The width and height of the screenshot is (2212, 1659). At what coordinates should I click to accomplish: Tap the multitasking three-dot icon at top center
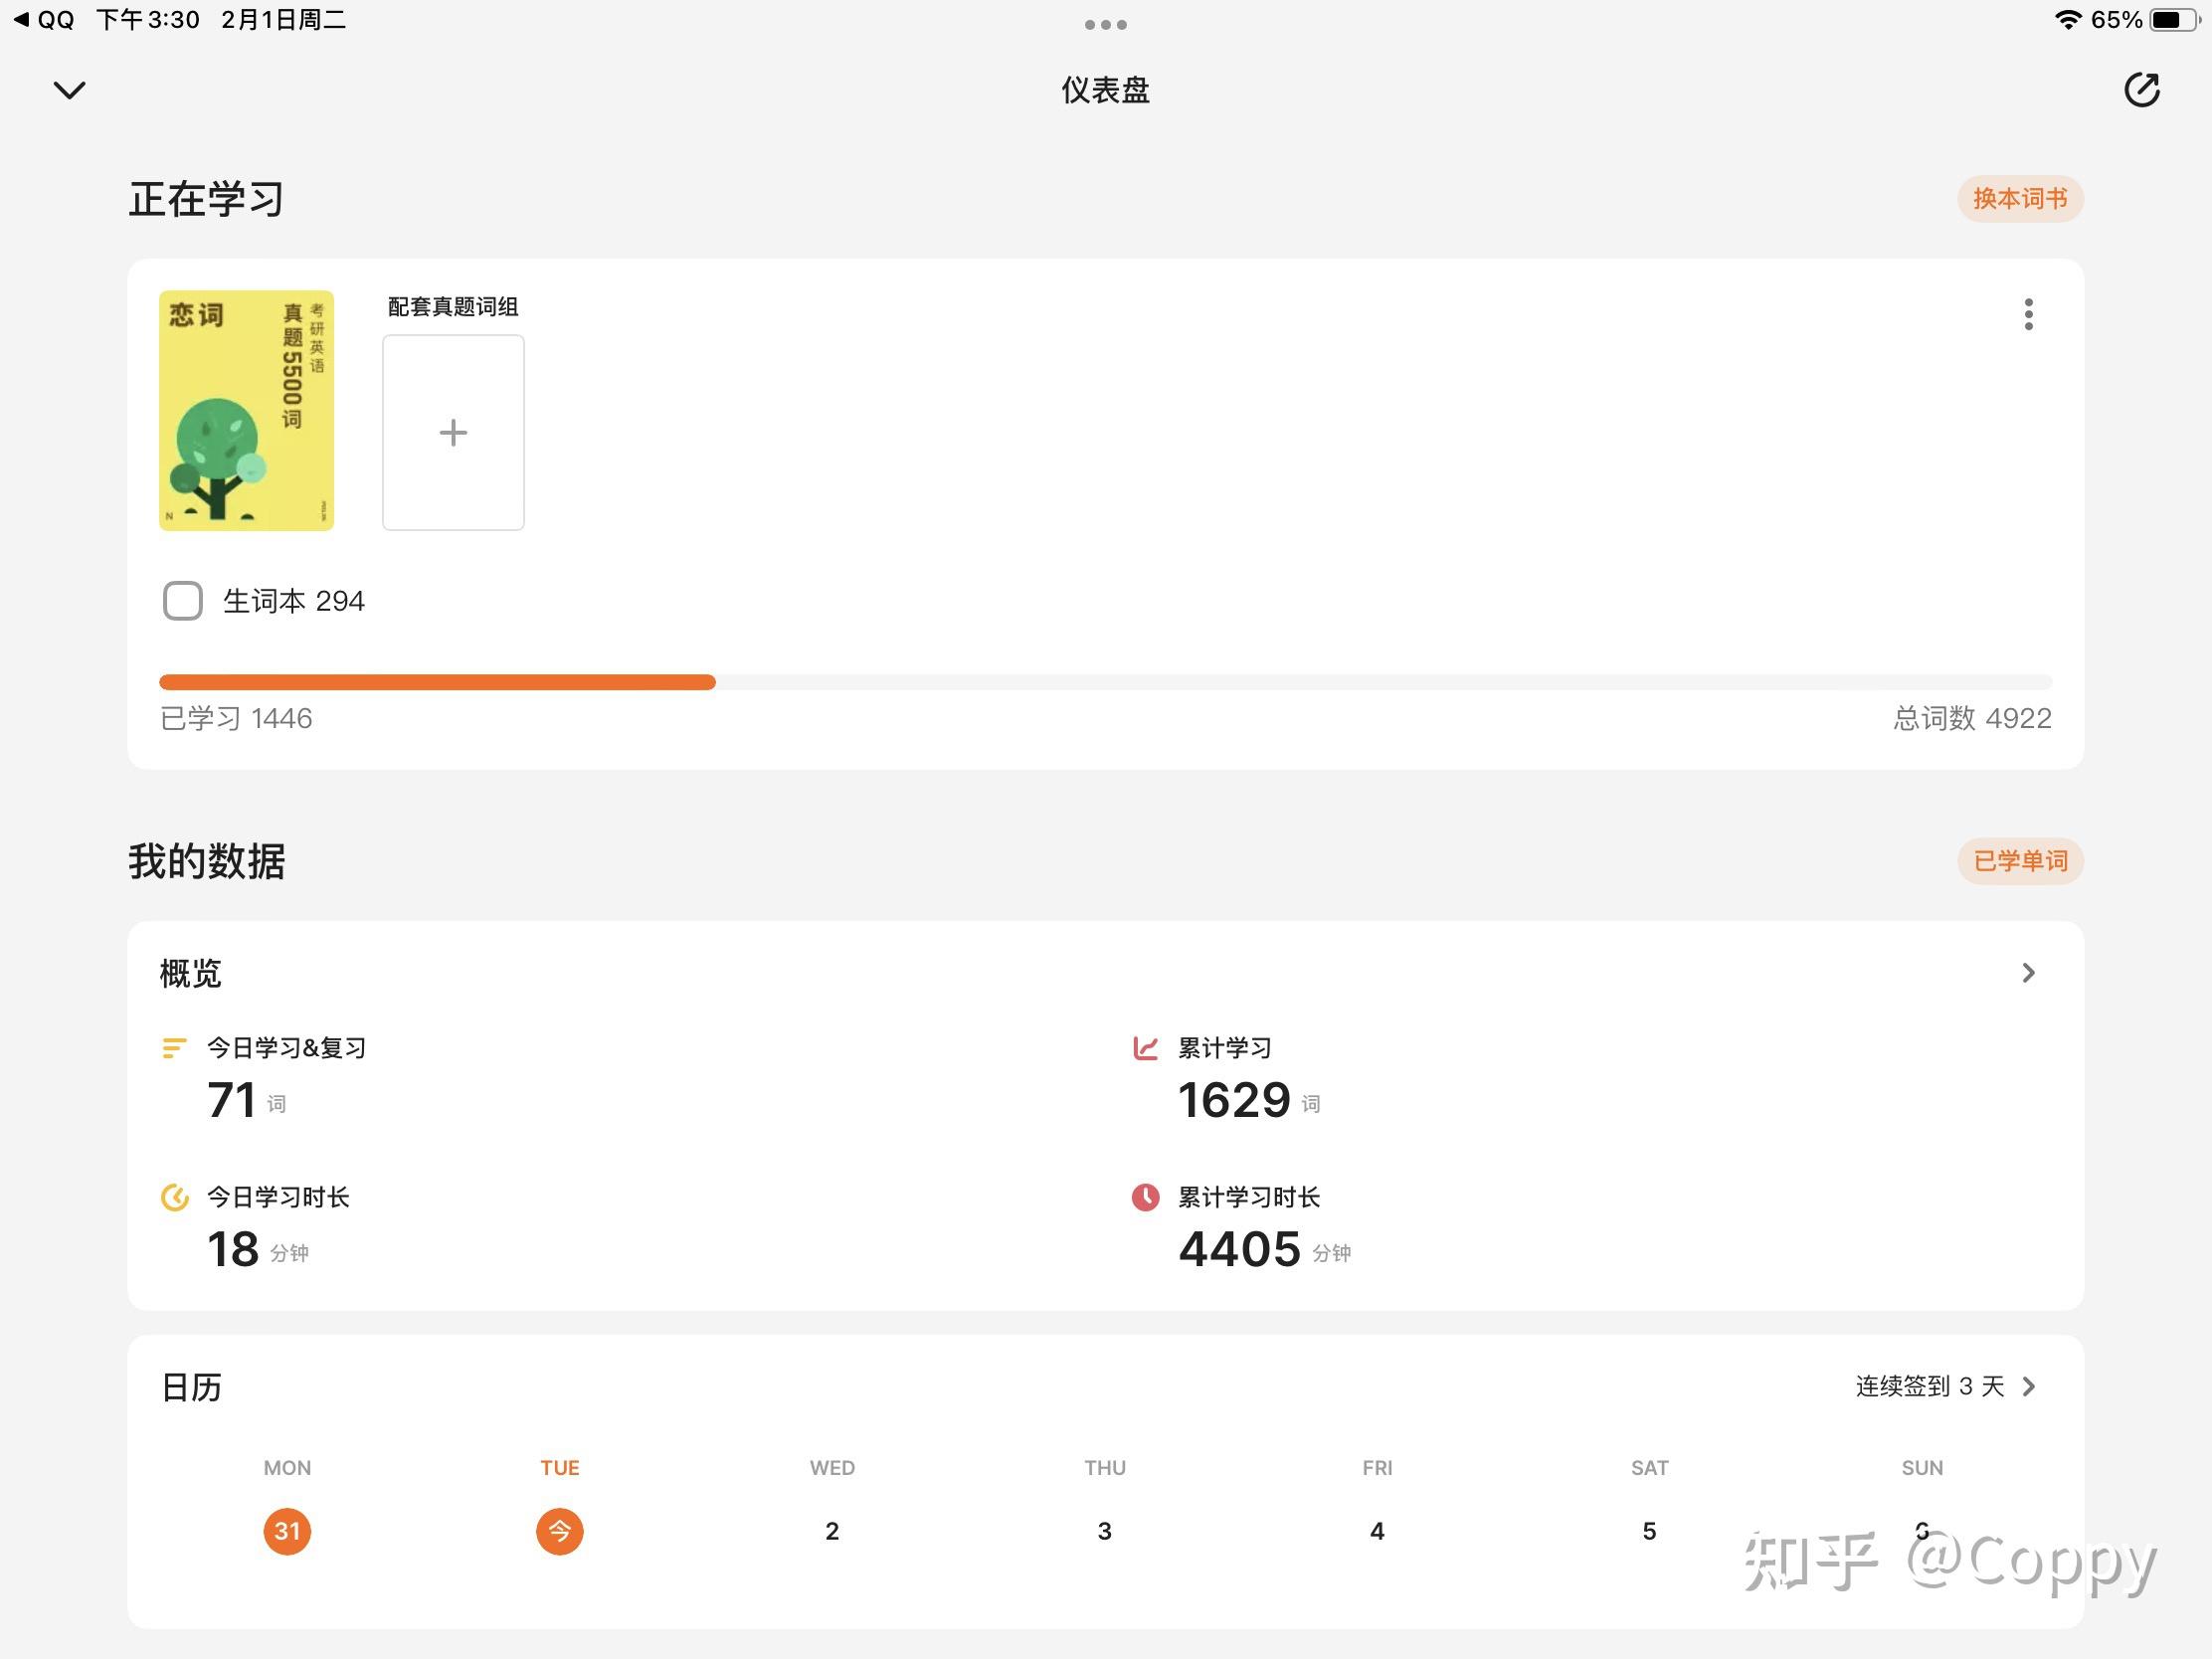coord(1105,24)
